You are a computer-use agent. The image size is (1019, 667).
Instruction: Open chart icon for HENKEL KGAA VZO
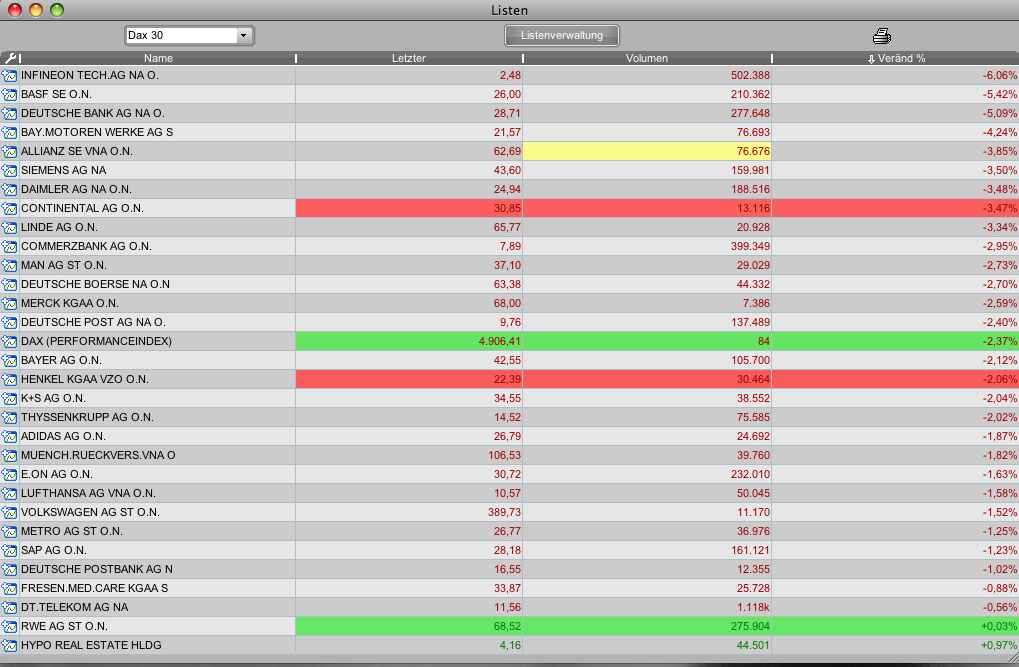pos(10,380)
